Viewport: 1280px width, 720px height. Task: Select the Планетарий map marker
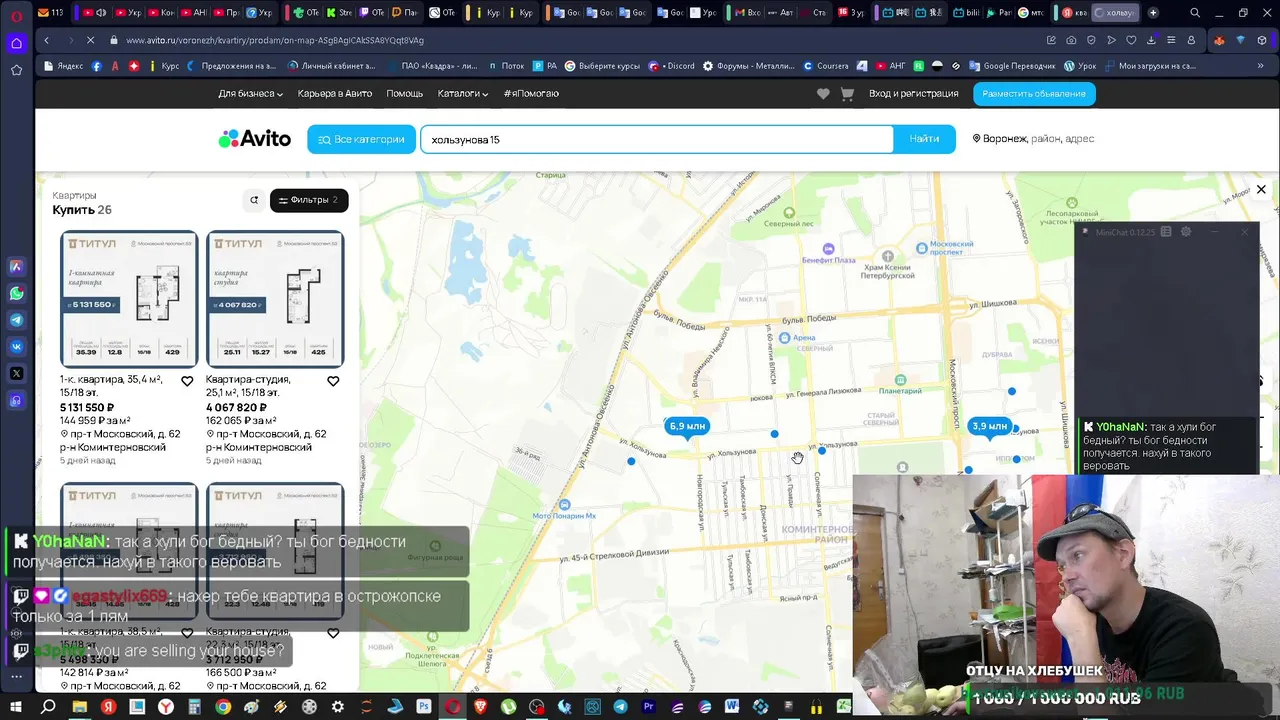click(x=901, y=380)
